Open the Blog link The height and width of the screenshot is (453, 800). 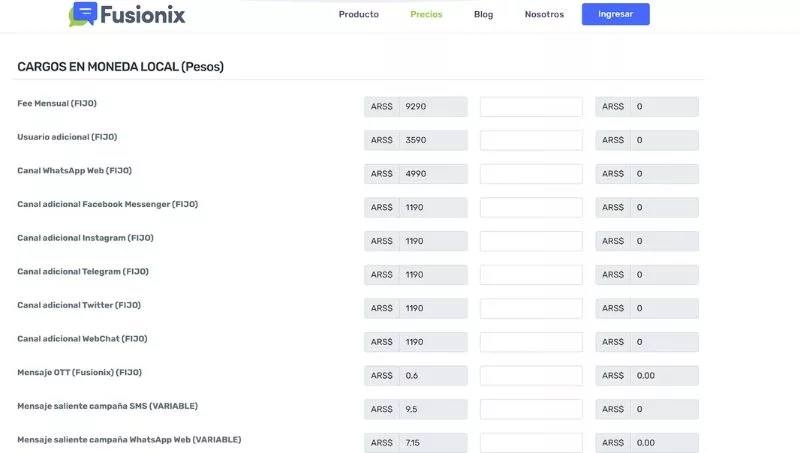pyautogui.click(x=483, y=15)
